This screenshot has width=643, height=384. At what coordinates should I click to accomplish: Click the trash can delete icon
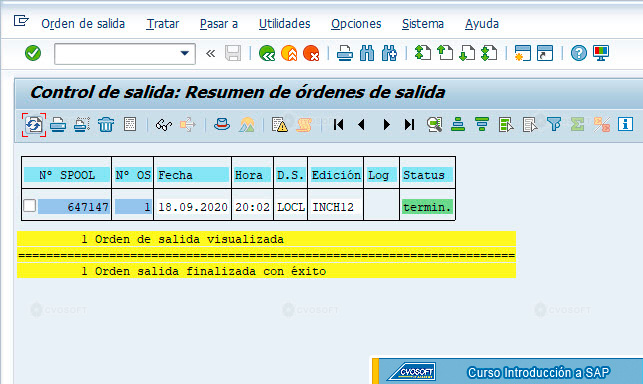pos(106,124)
